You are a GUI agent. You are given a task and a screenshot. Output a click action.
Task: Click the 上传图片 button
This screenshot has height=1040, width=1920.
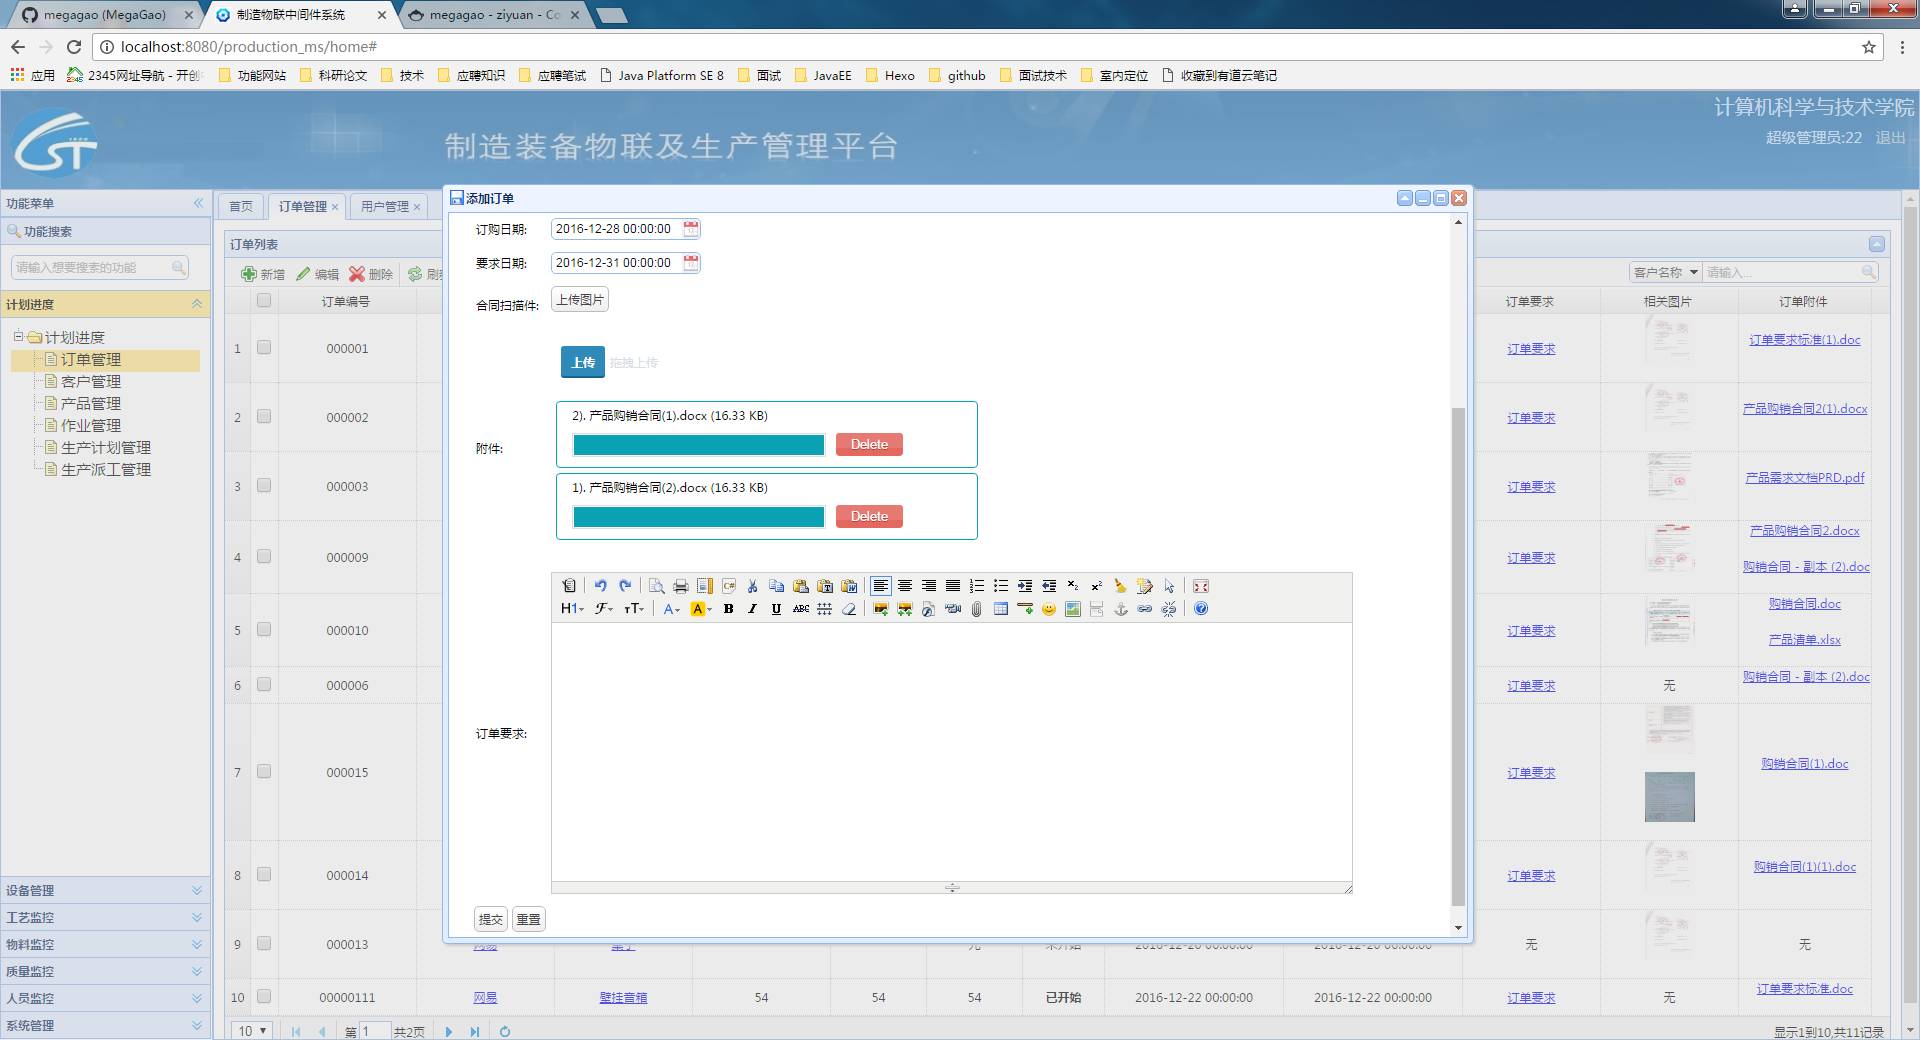[580, 299]
